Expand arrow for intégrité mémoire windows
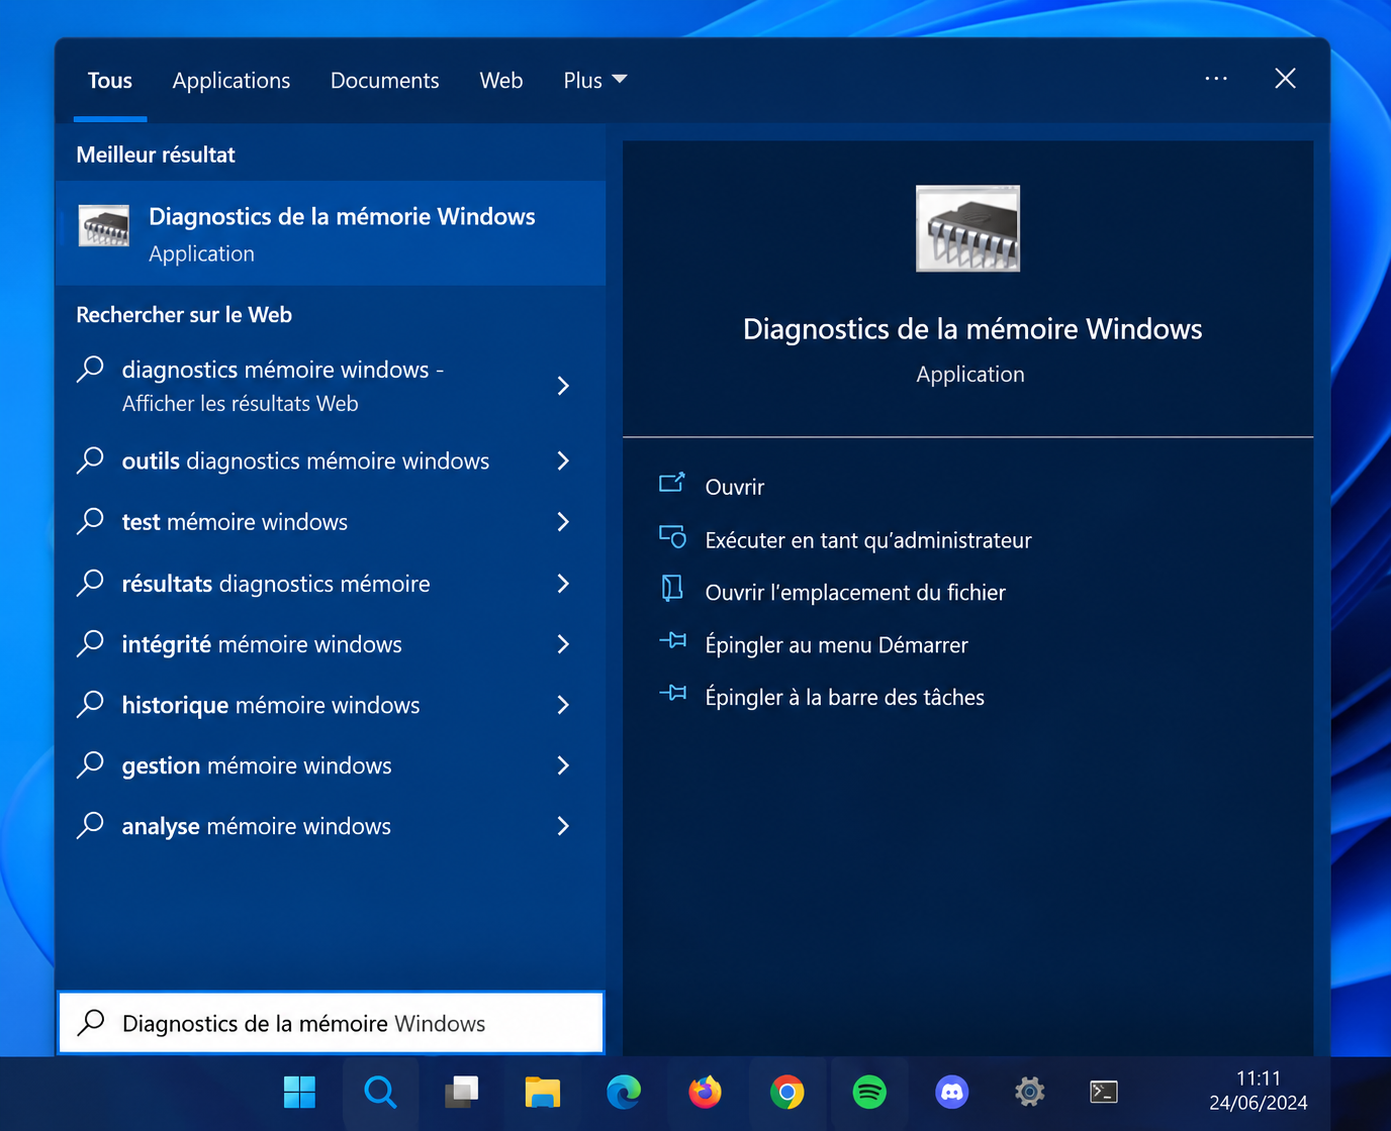The height and width of the screenshot is (1131, 1391). click(563, 644)
